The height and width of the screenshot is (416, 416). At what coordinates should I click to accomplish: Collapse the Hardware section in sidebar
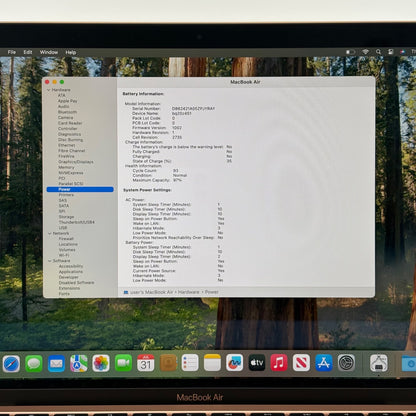(49, 90)
